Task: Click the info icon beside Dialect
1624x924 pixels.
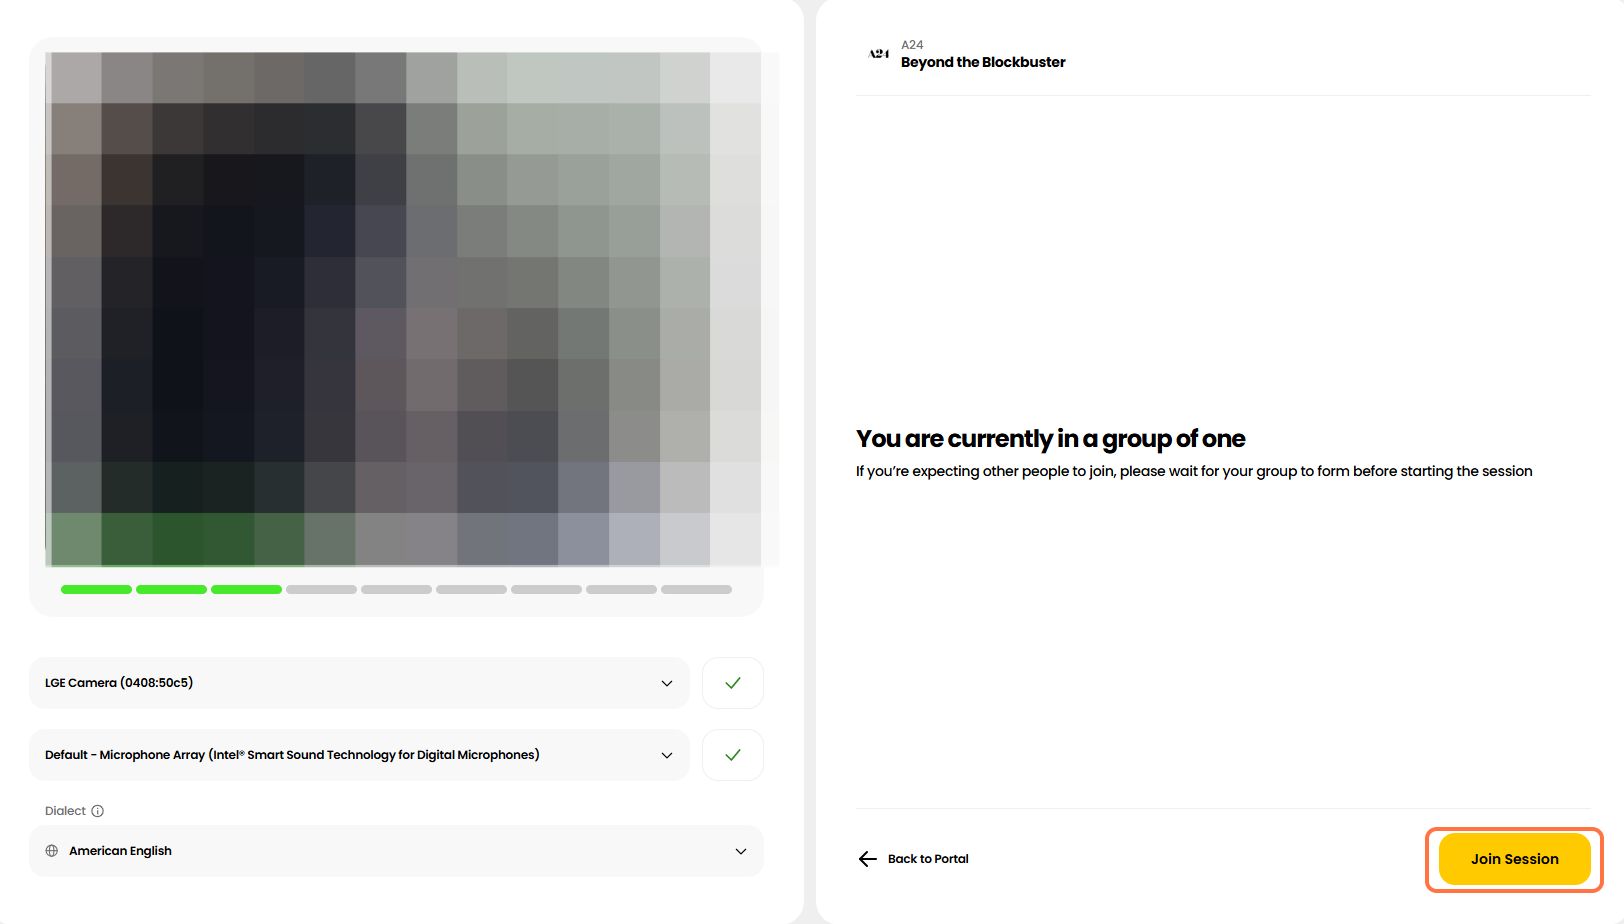Action: click(x=98, y=811)
